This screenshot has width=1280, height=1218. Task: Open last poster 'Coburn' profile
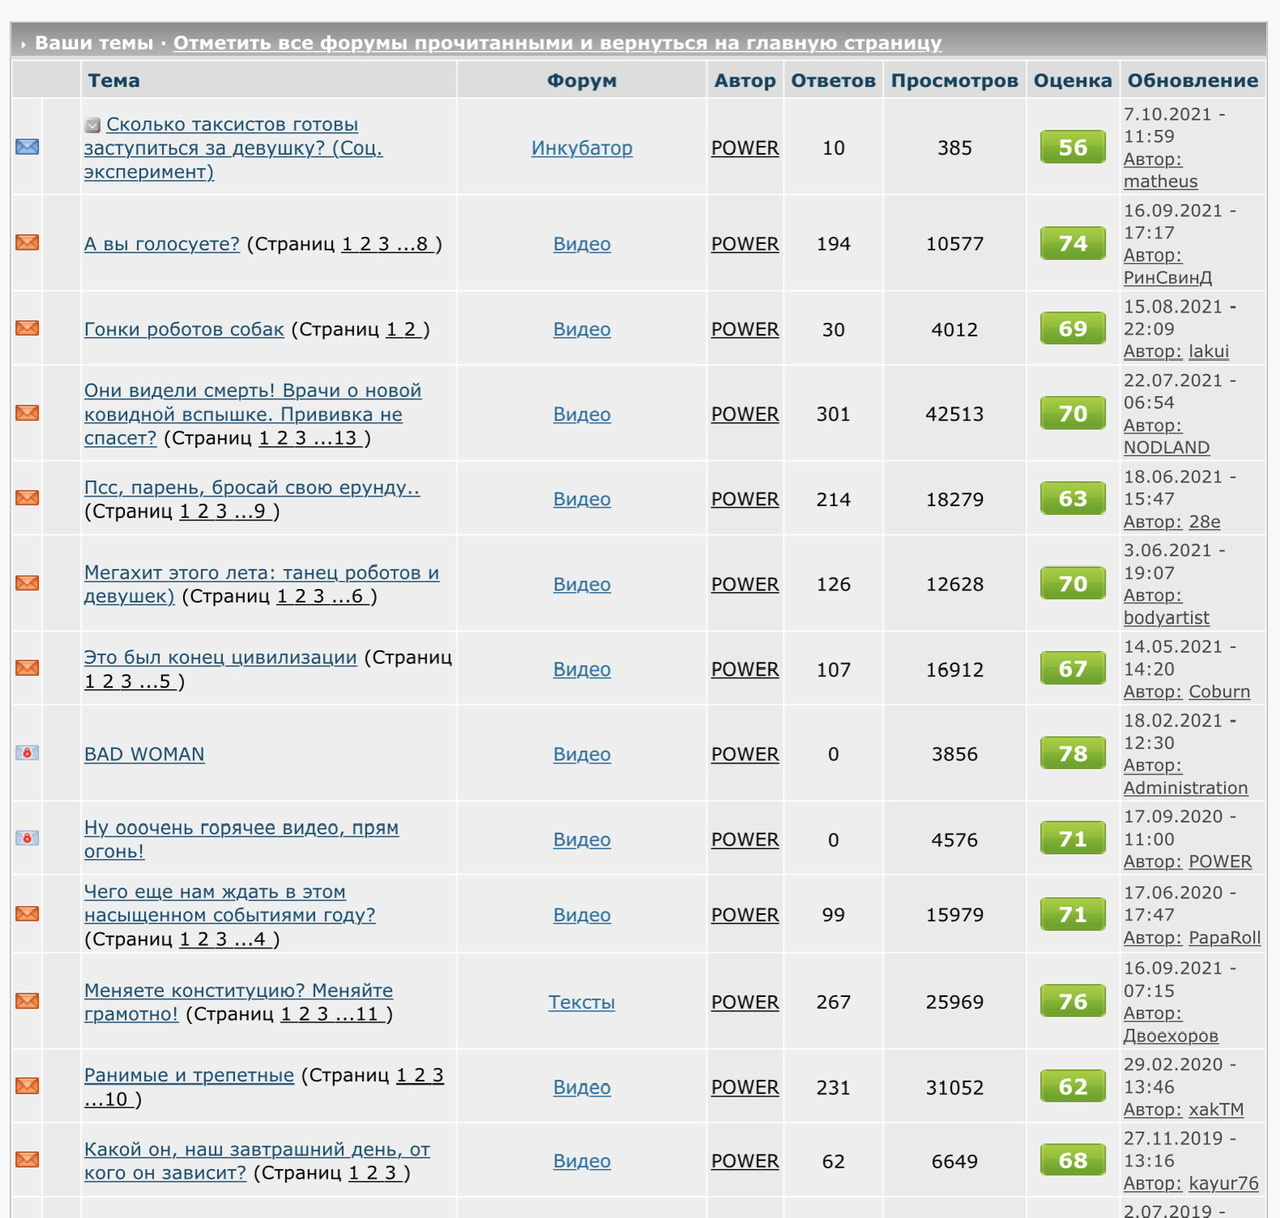pyautogui.click(x=1219, y=692)
